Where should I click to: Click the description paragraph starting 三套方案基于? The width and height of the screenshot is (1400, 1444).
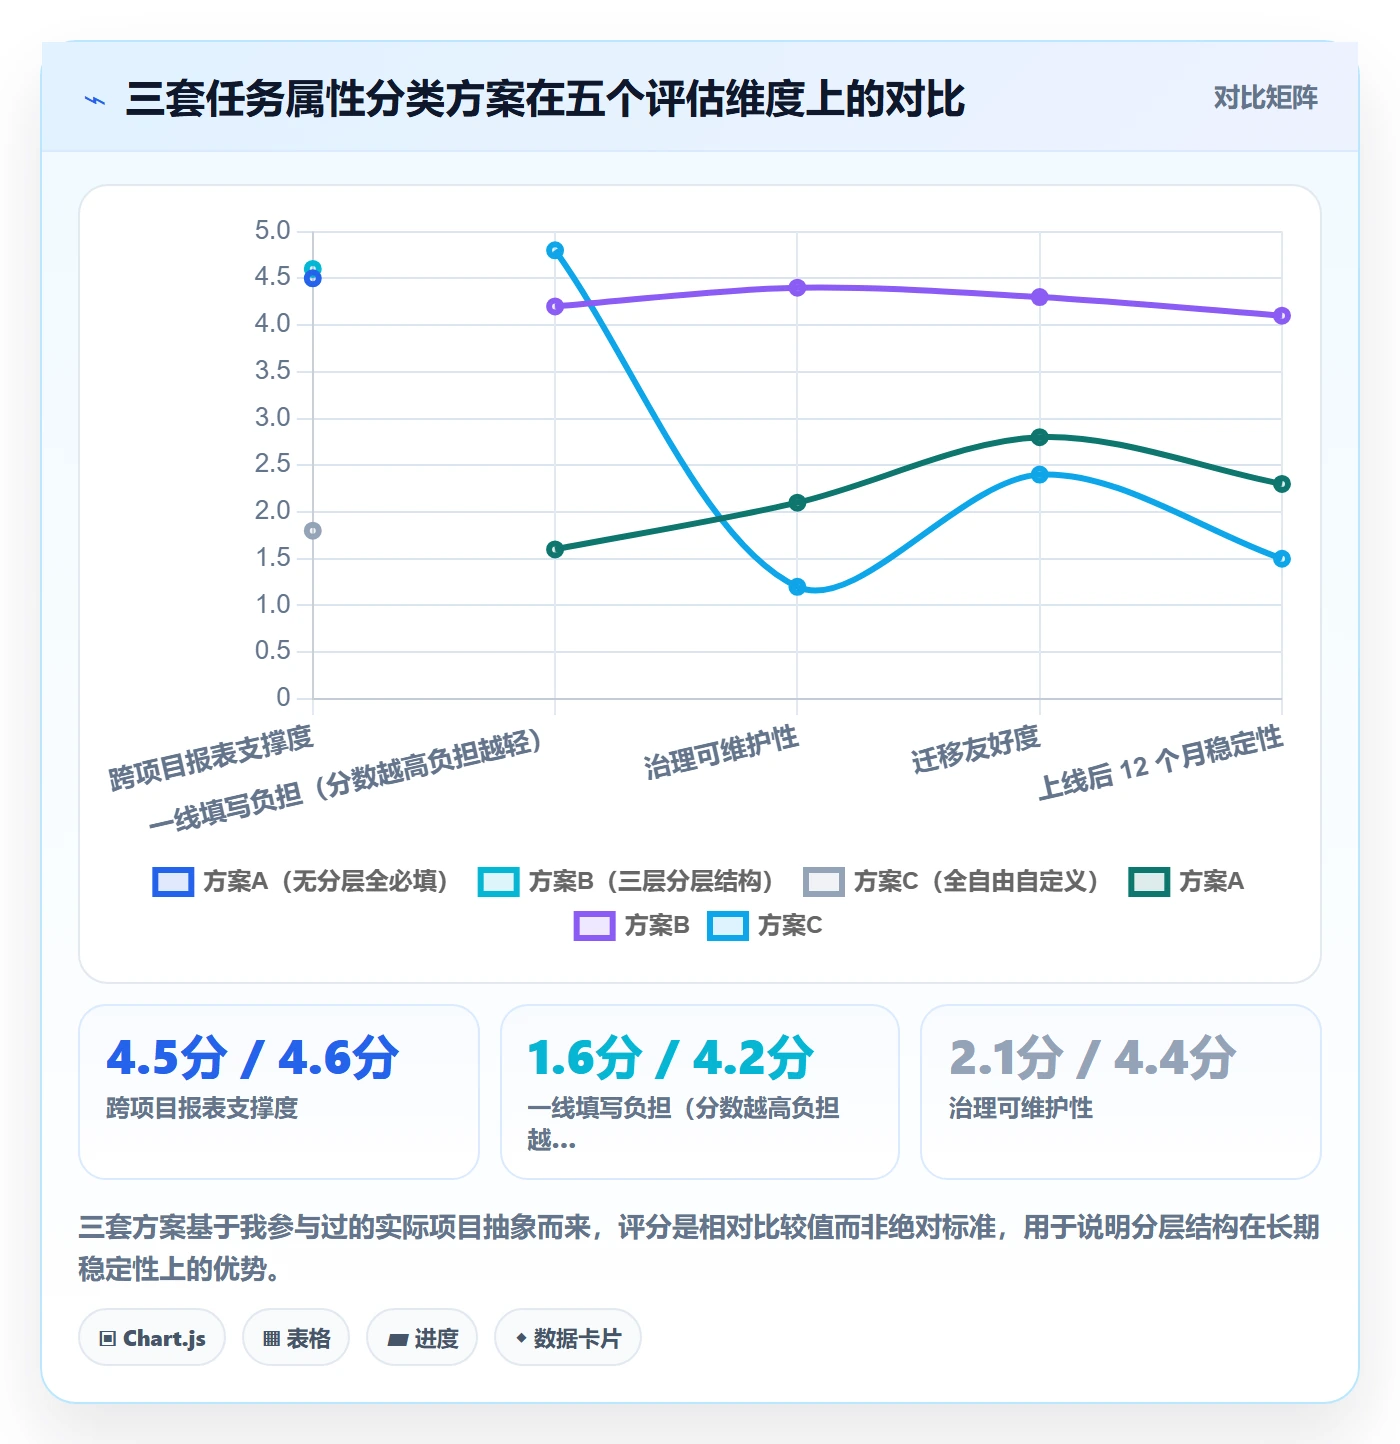[x=699, y=1247]
